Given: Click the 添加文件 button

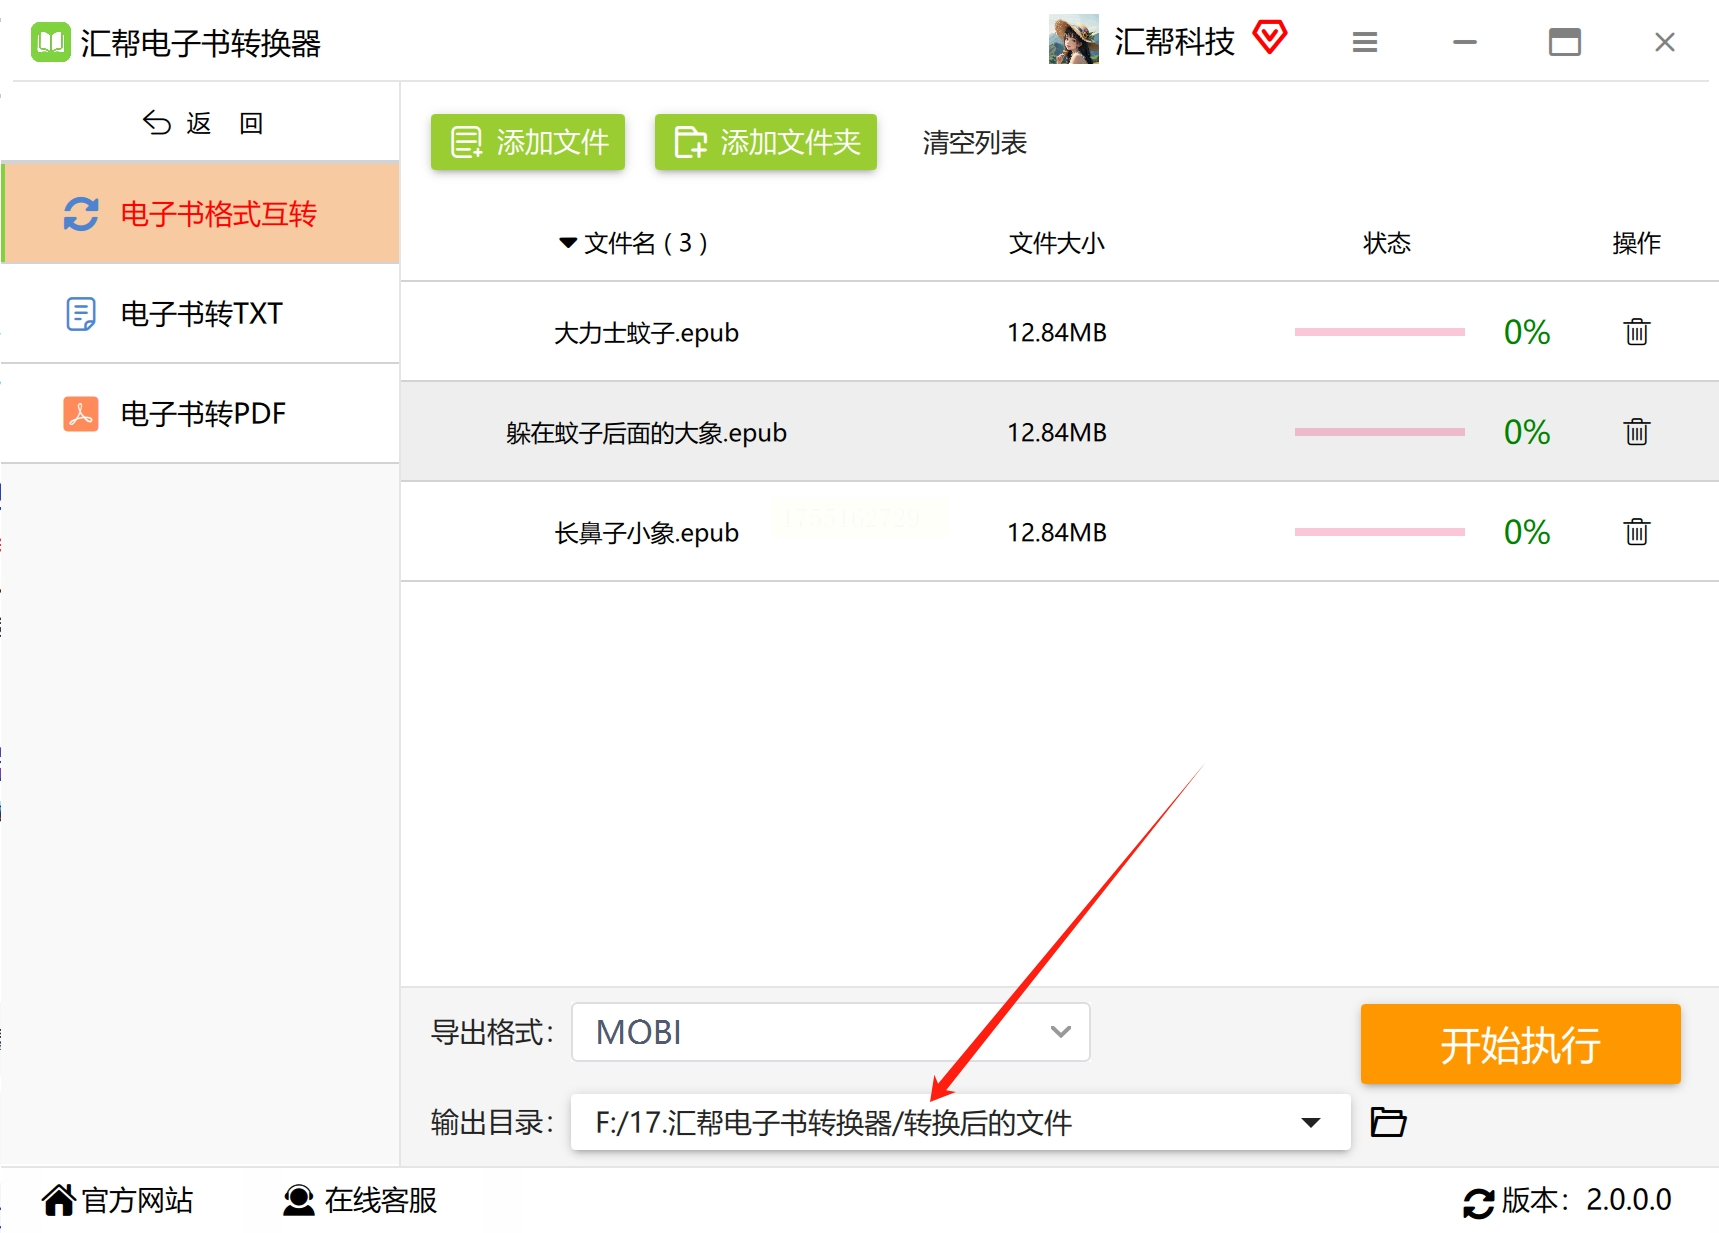Looking at the screenshot, I should [528, 142].
